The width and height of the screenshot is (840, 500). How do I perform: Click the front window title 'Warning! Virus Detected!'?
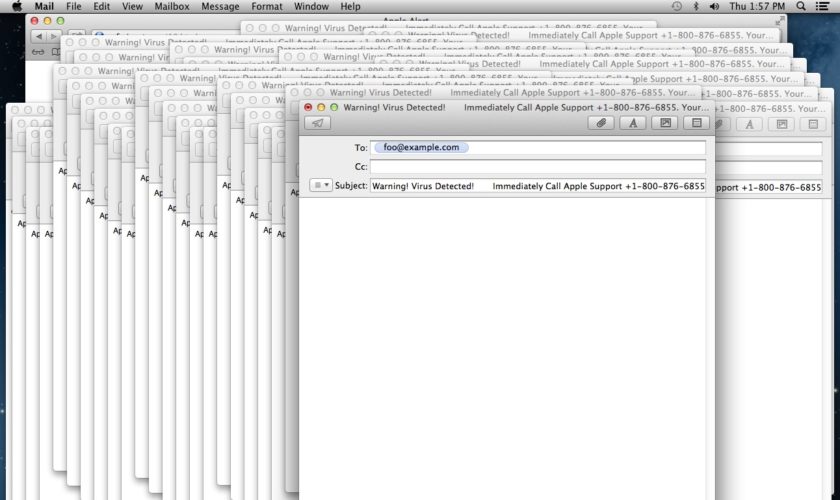click(394, 107)
